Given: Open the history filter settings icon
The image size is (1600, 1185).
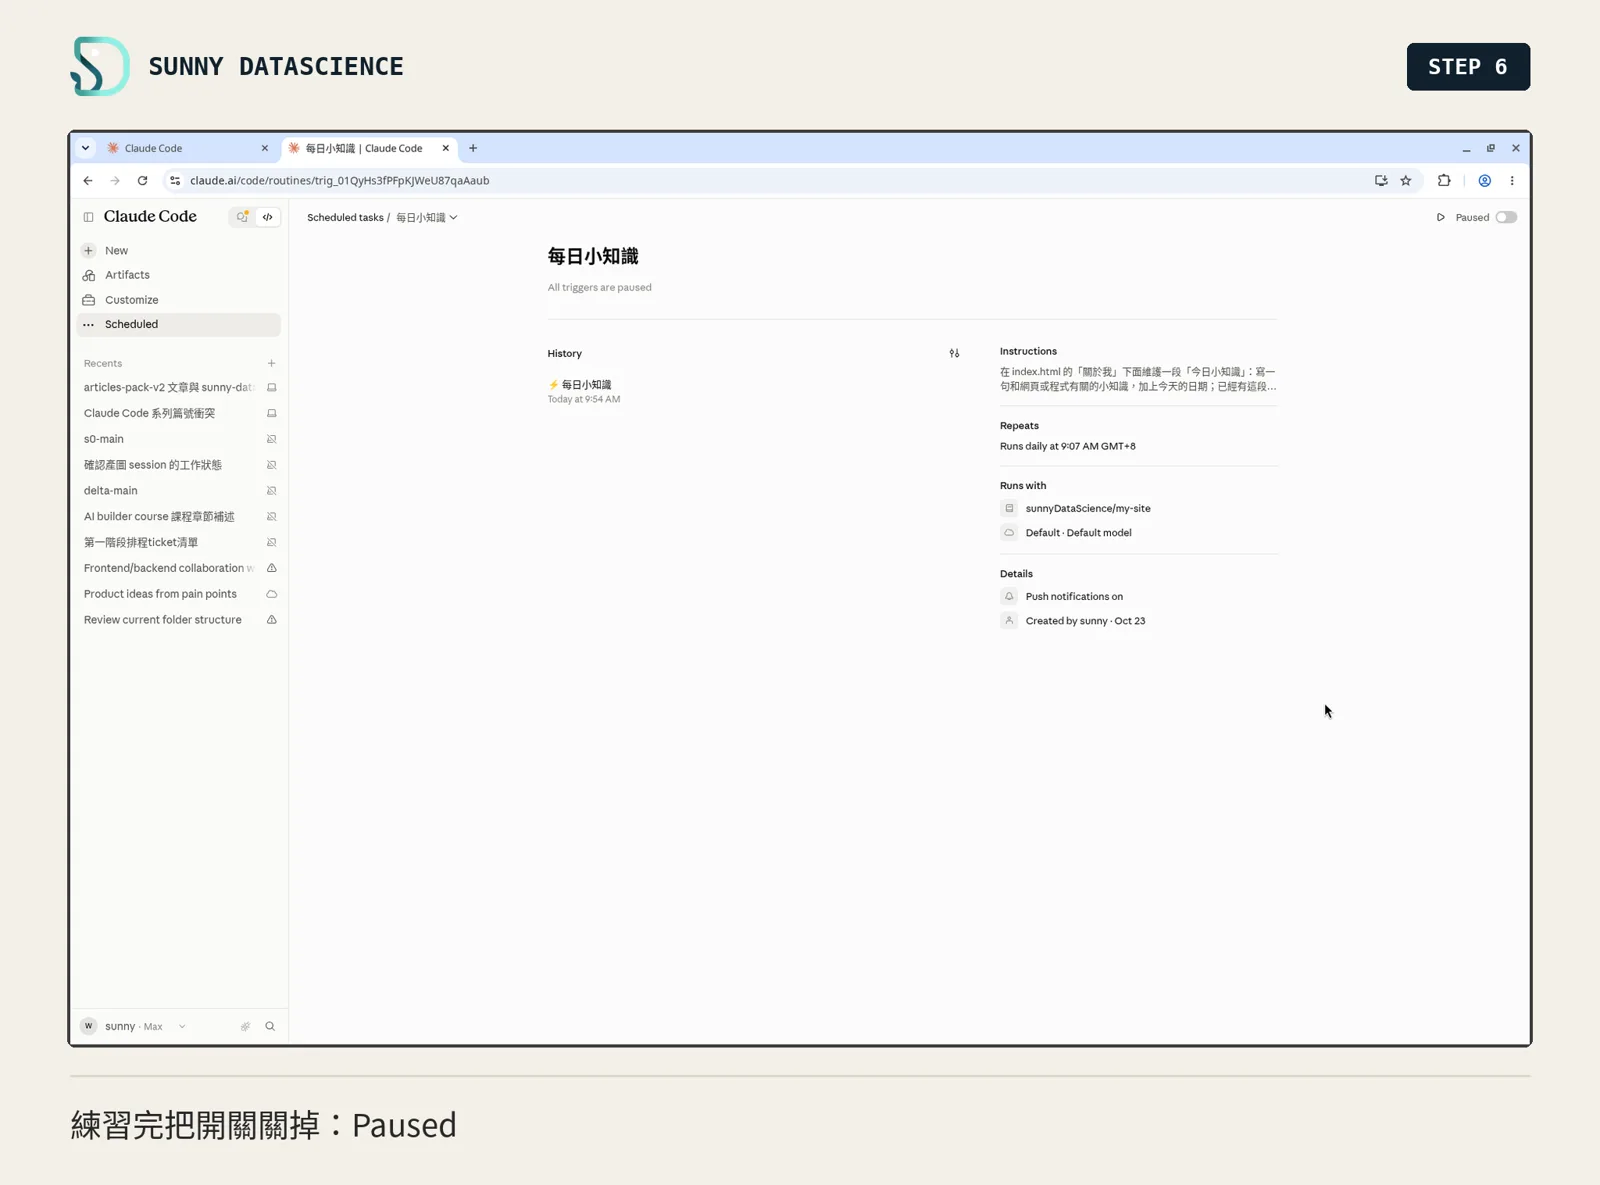Looking at the screenshot, I should [954, 353].
